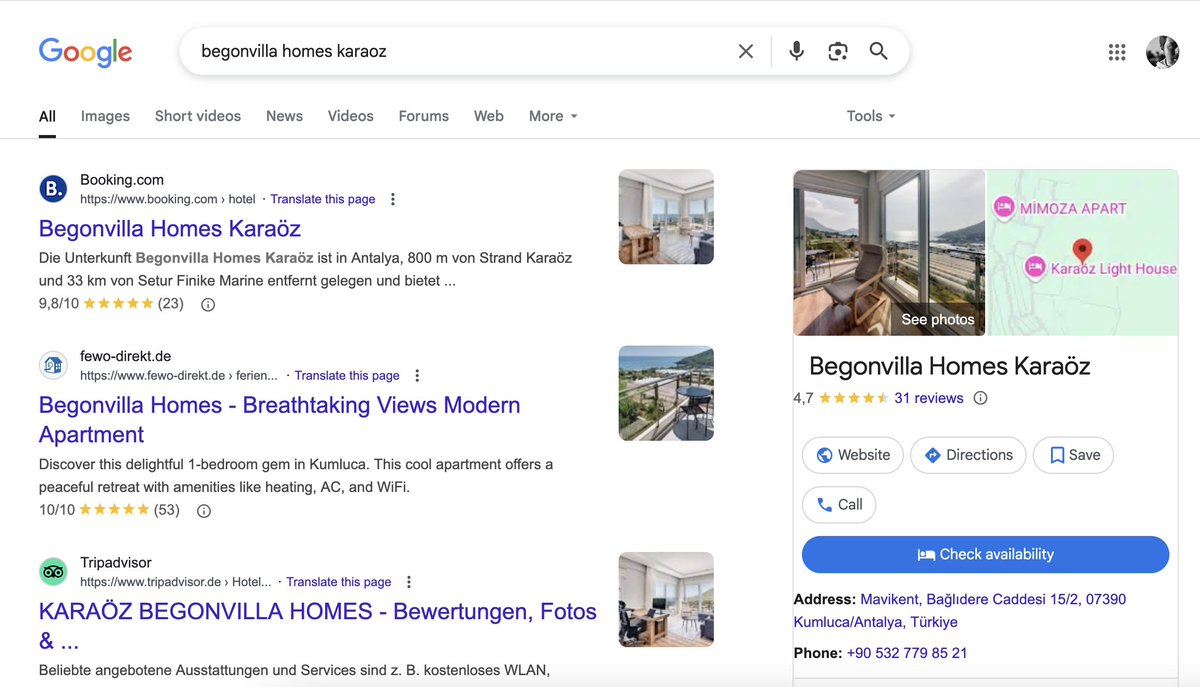Click the map thumbnail in knowledge panel
This screenshot has width=1200, height=687.
(x=1083, y=252)
